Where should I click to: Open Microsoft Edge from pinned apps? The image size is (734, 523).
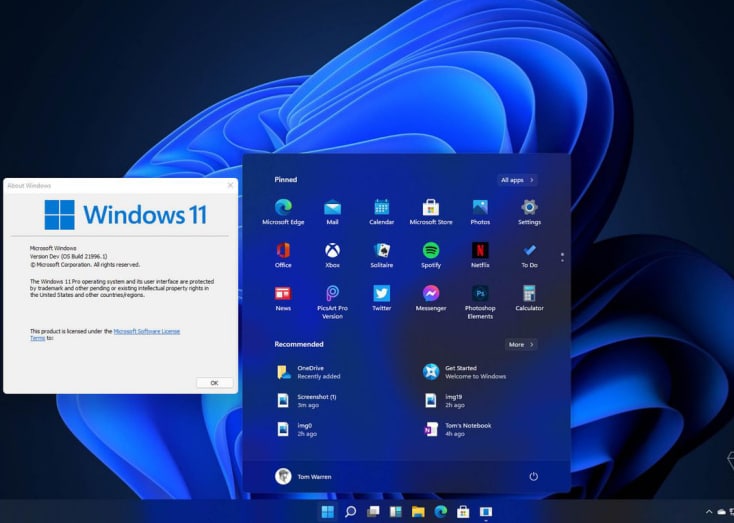click(283, 212)
